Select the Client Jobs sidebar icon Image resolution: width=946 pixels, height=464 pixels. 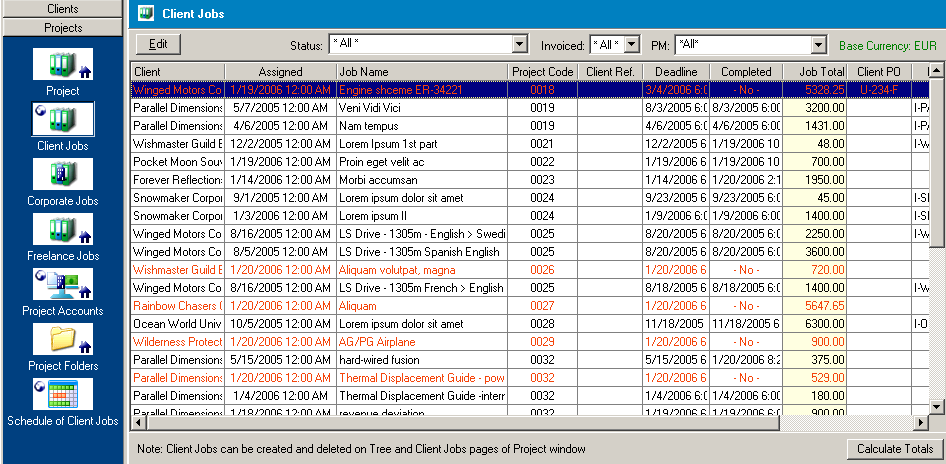(x=63, y=119)
